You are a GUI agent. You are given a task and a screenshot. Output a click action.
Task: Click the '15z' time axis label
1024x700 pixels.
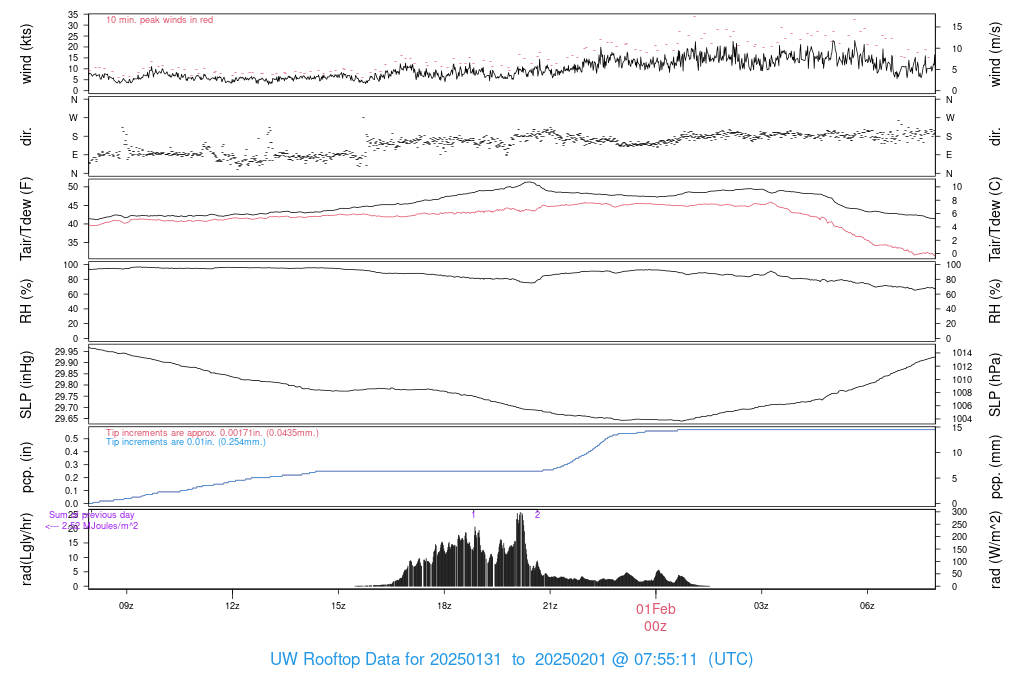[338, 606]
